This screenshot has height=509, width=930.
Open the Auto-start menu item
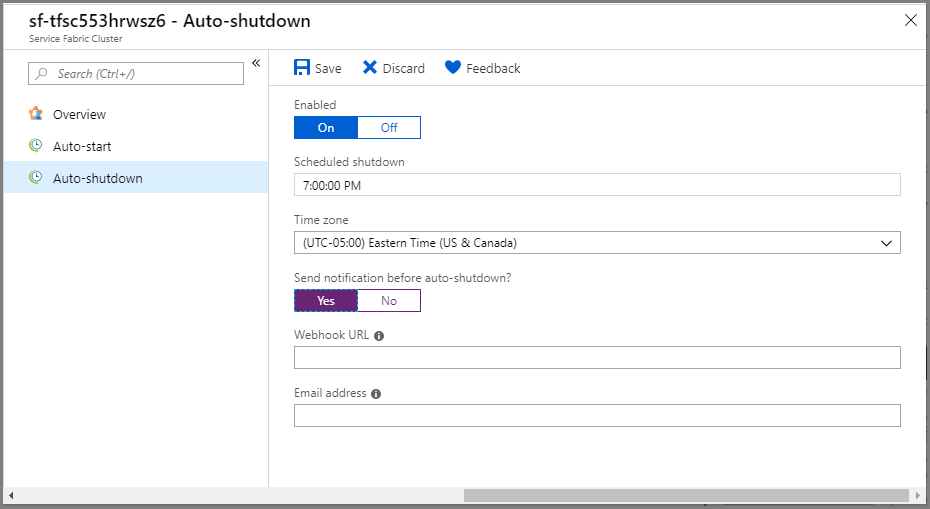click(136, 146)
